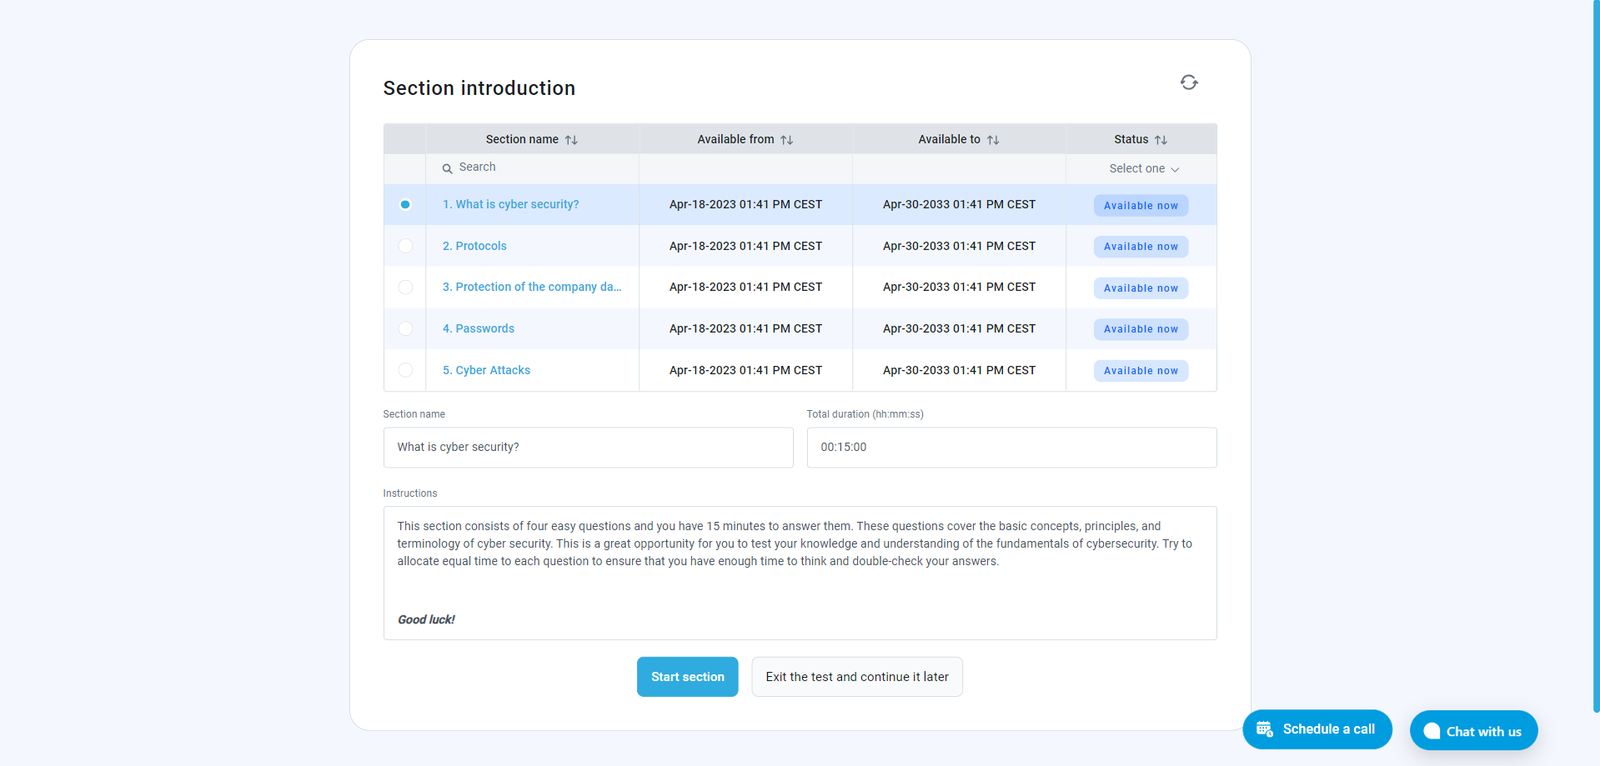Click the calendar icon on Schedule a call
This screenshot has height=766, width=1600.
[1265, 729]
